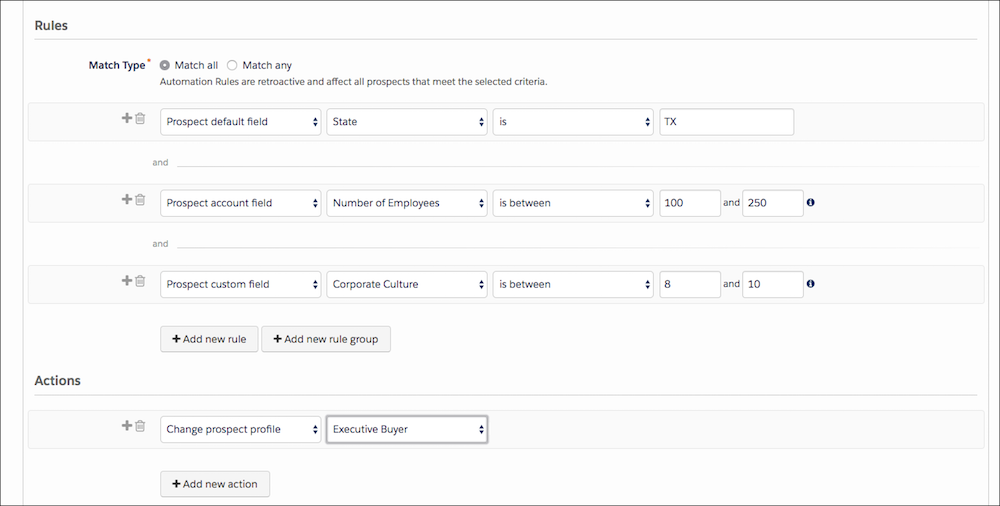The height and width of the screenshot is (506, 1000).
Task: Click the Actions section heading
Action: click(57, 380)
